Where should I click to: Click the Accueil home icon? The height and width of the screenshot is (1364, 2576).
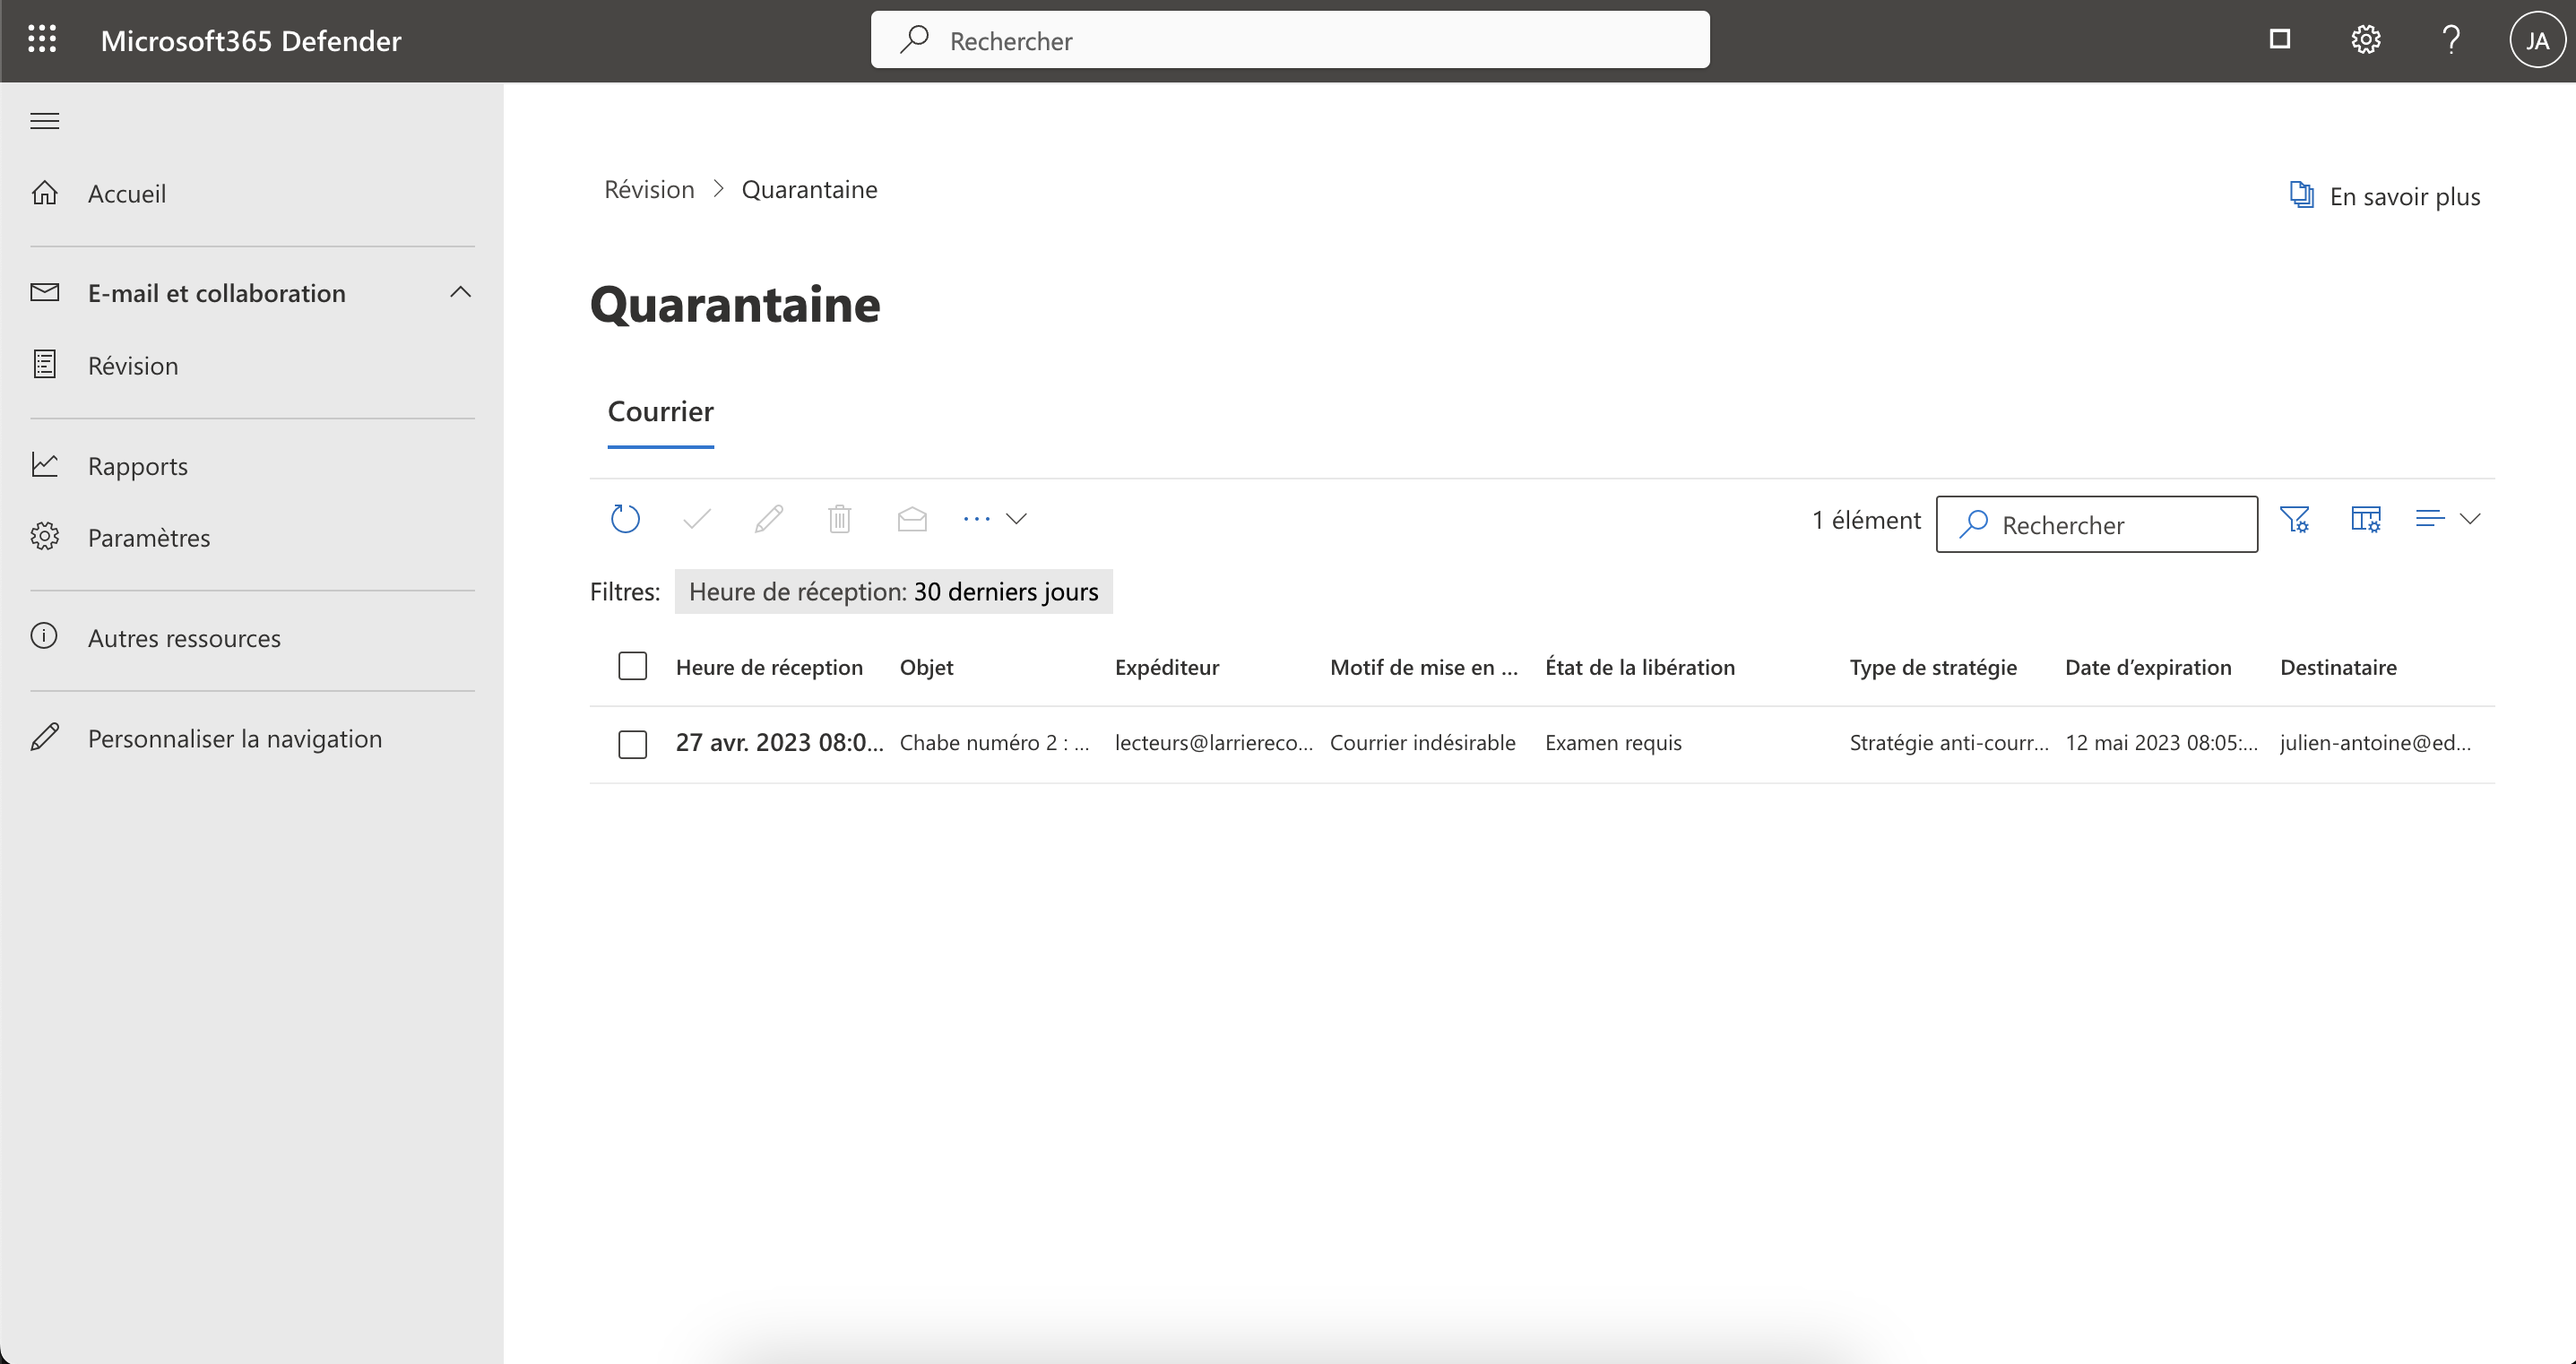pos(45,193)
